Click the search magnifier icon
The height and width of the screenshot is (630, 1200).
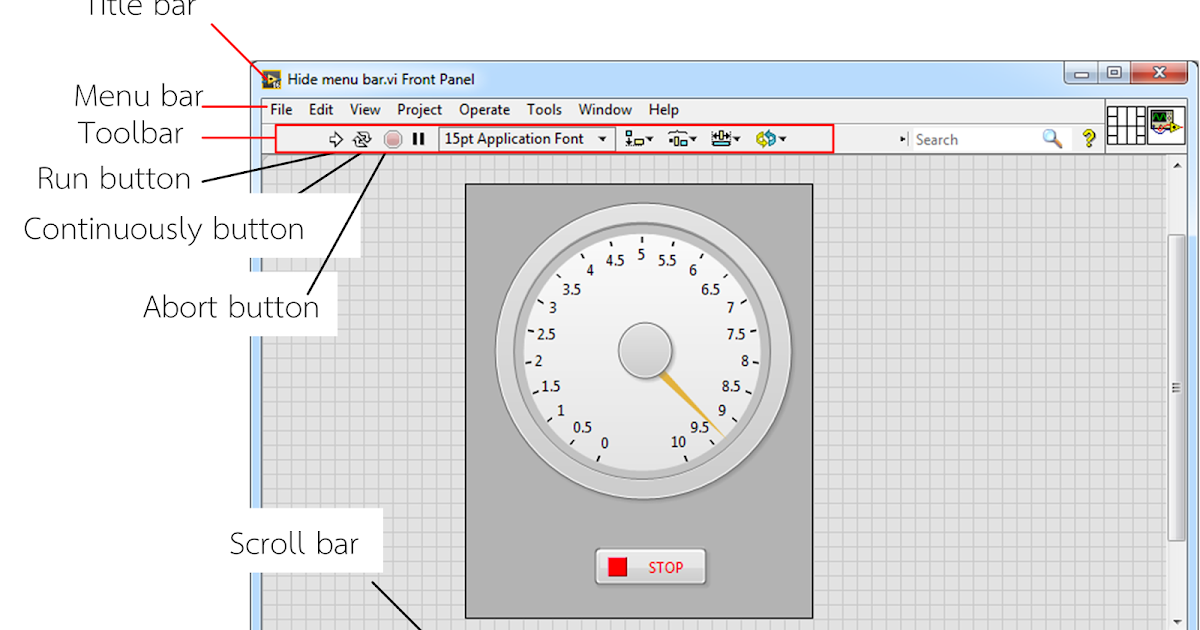coord(1052,138)
